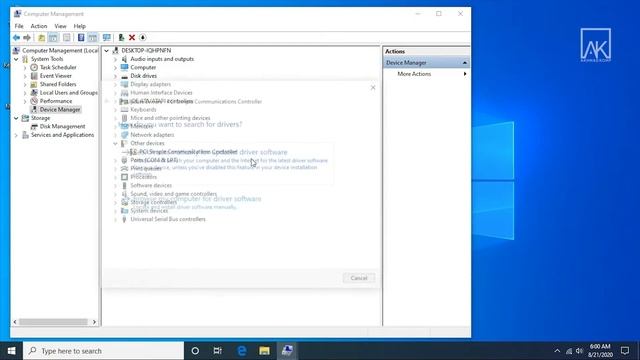
Task: Open the File menu
Action: pyautogui.click(x=19, y=26)
